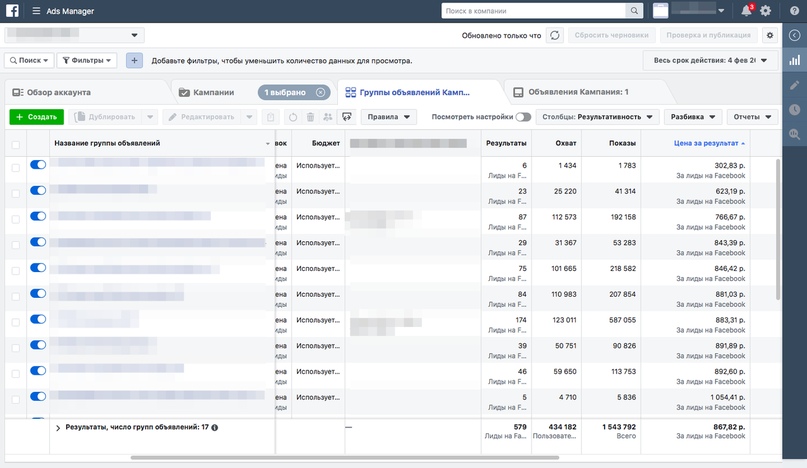The width and height of the screenshot is (807, 468).
Task: Open the edit pencil panel in right sidebar
Action: (795, 85)
